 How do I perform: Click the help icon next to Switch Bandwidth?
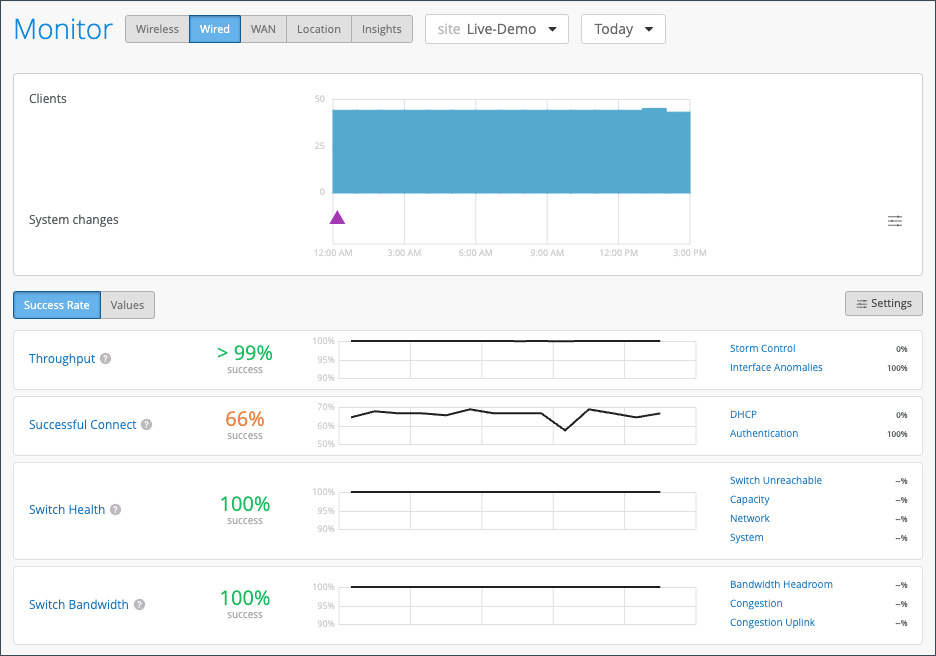tap(140, 605)
